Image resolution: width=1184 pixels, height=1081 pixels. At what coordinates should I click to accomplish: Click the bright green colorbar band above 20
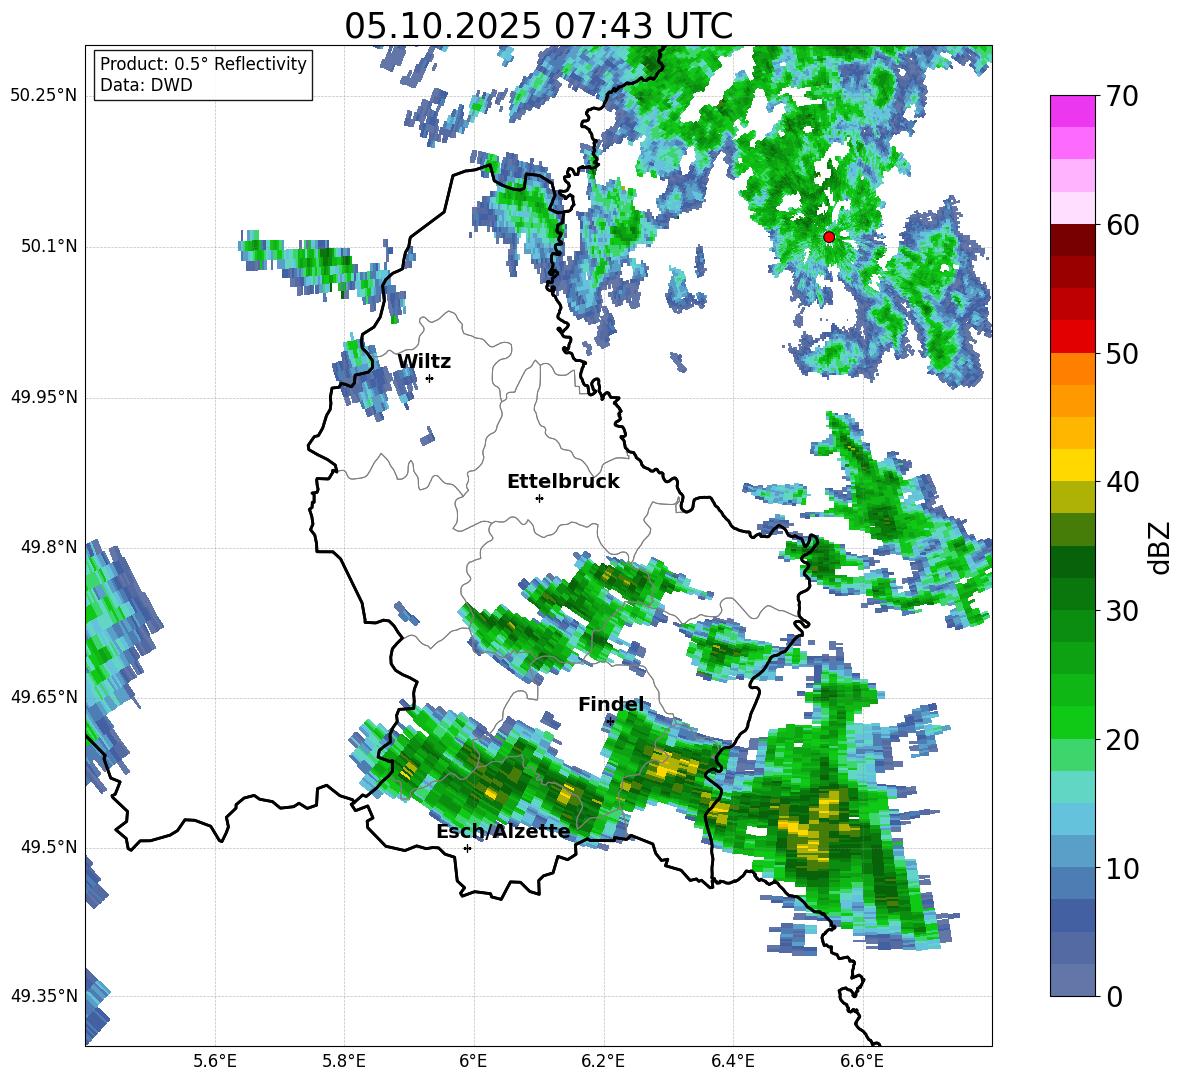coord(1072,722)
